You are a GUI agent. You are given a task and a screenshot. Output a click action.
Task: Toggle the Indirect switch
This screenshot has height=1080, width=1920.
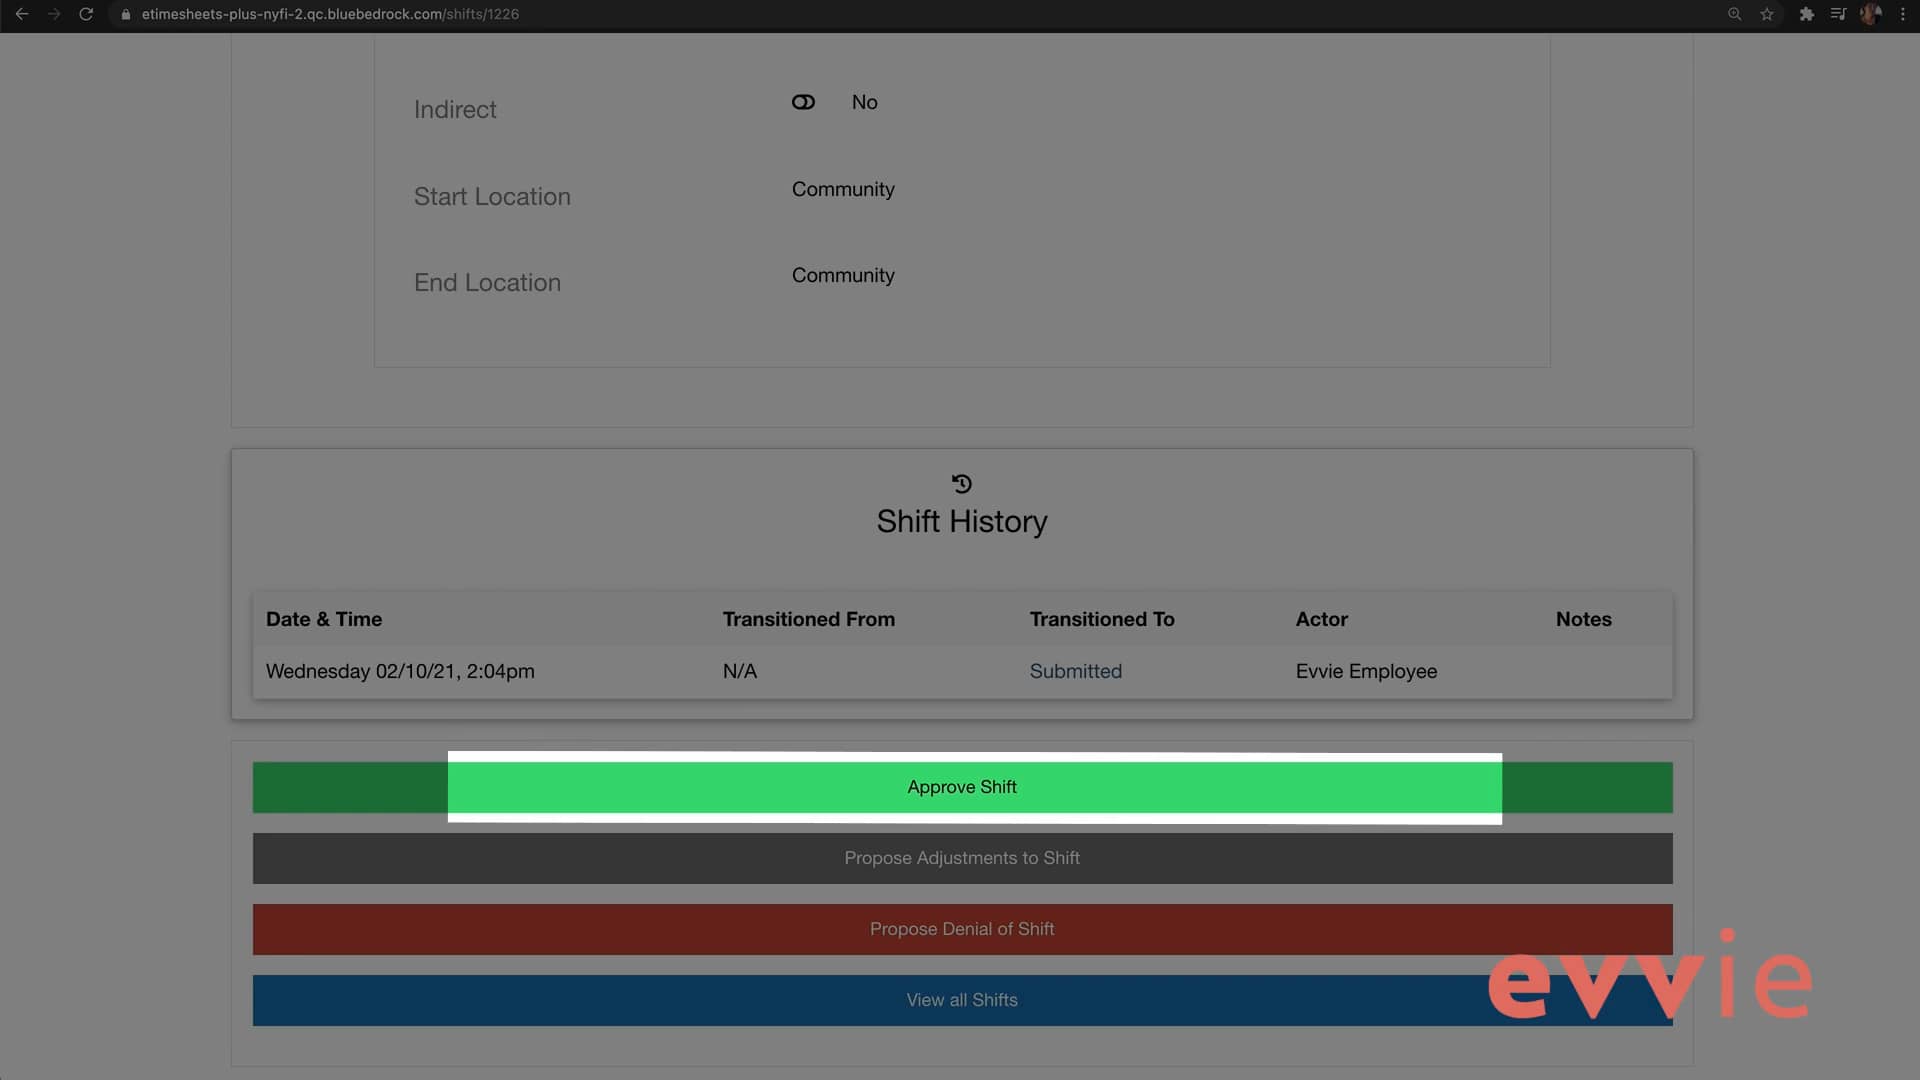[x=803, y=102]
